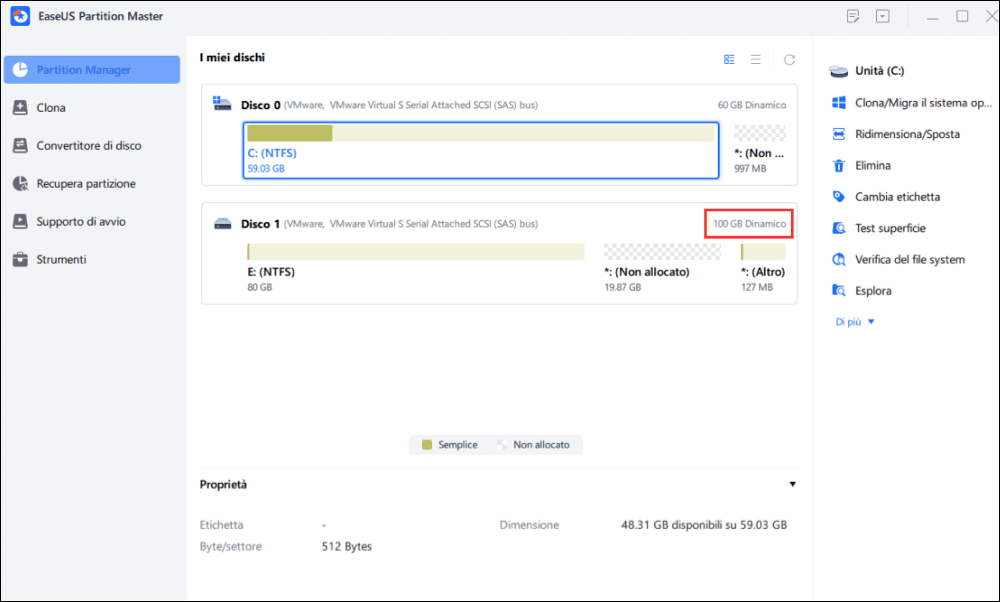Click the Unità (C:) panel heading
The width and height of the screenshot is (1000, 602).
coord(879,71)
